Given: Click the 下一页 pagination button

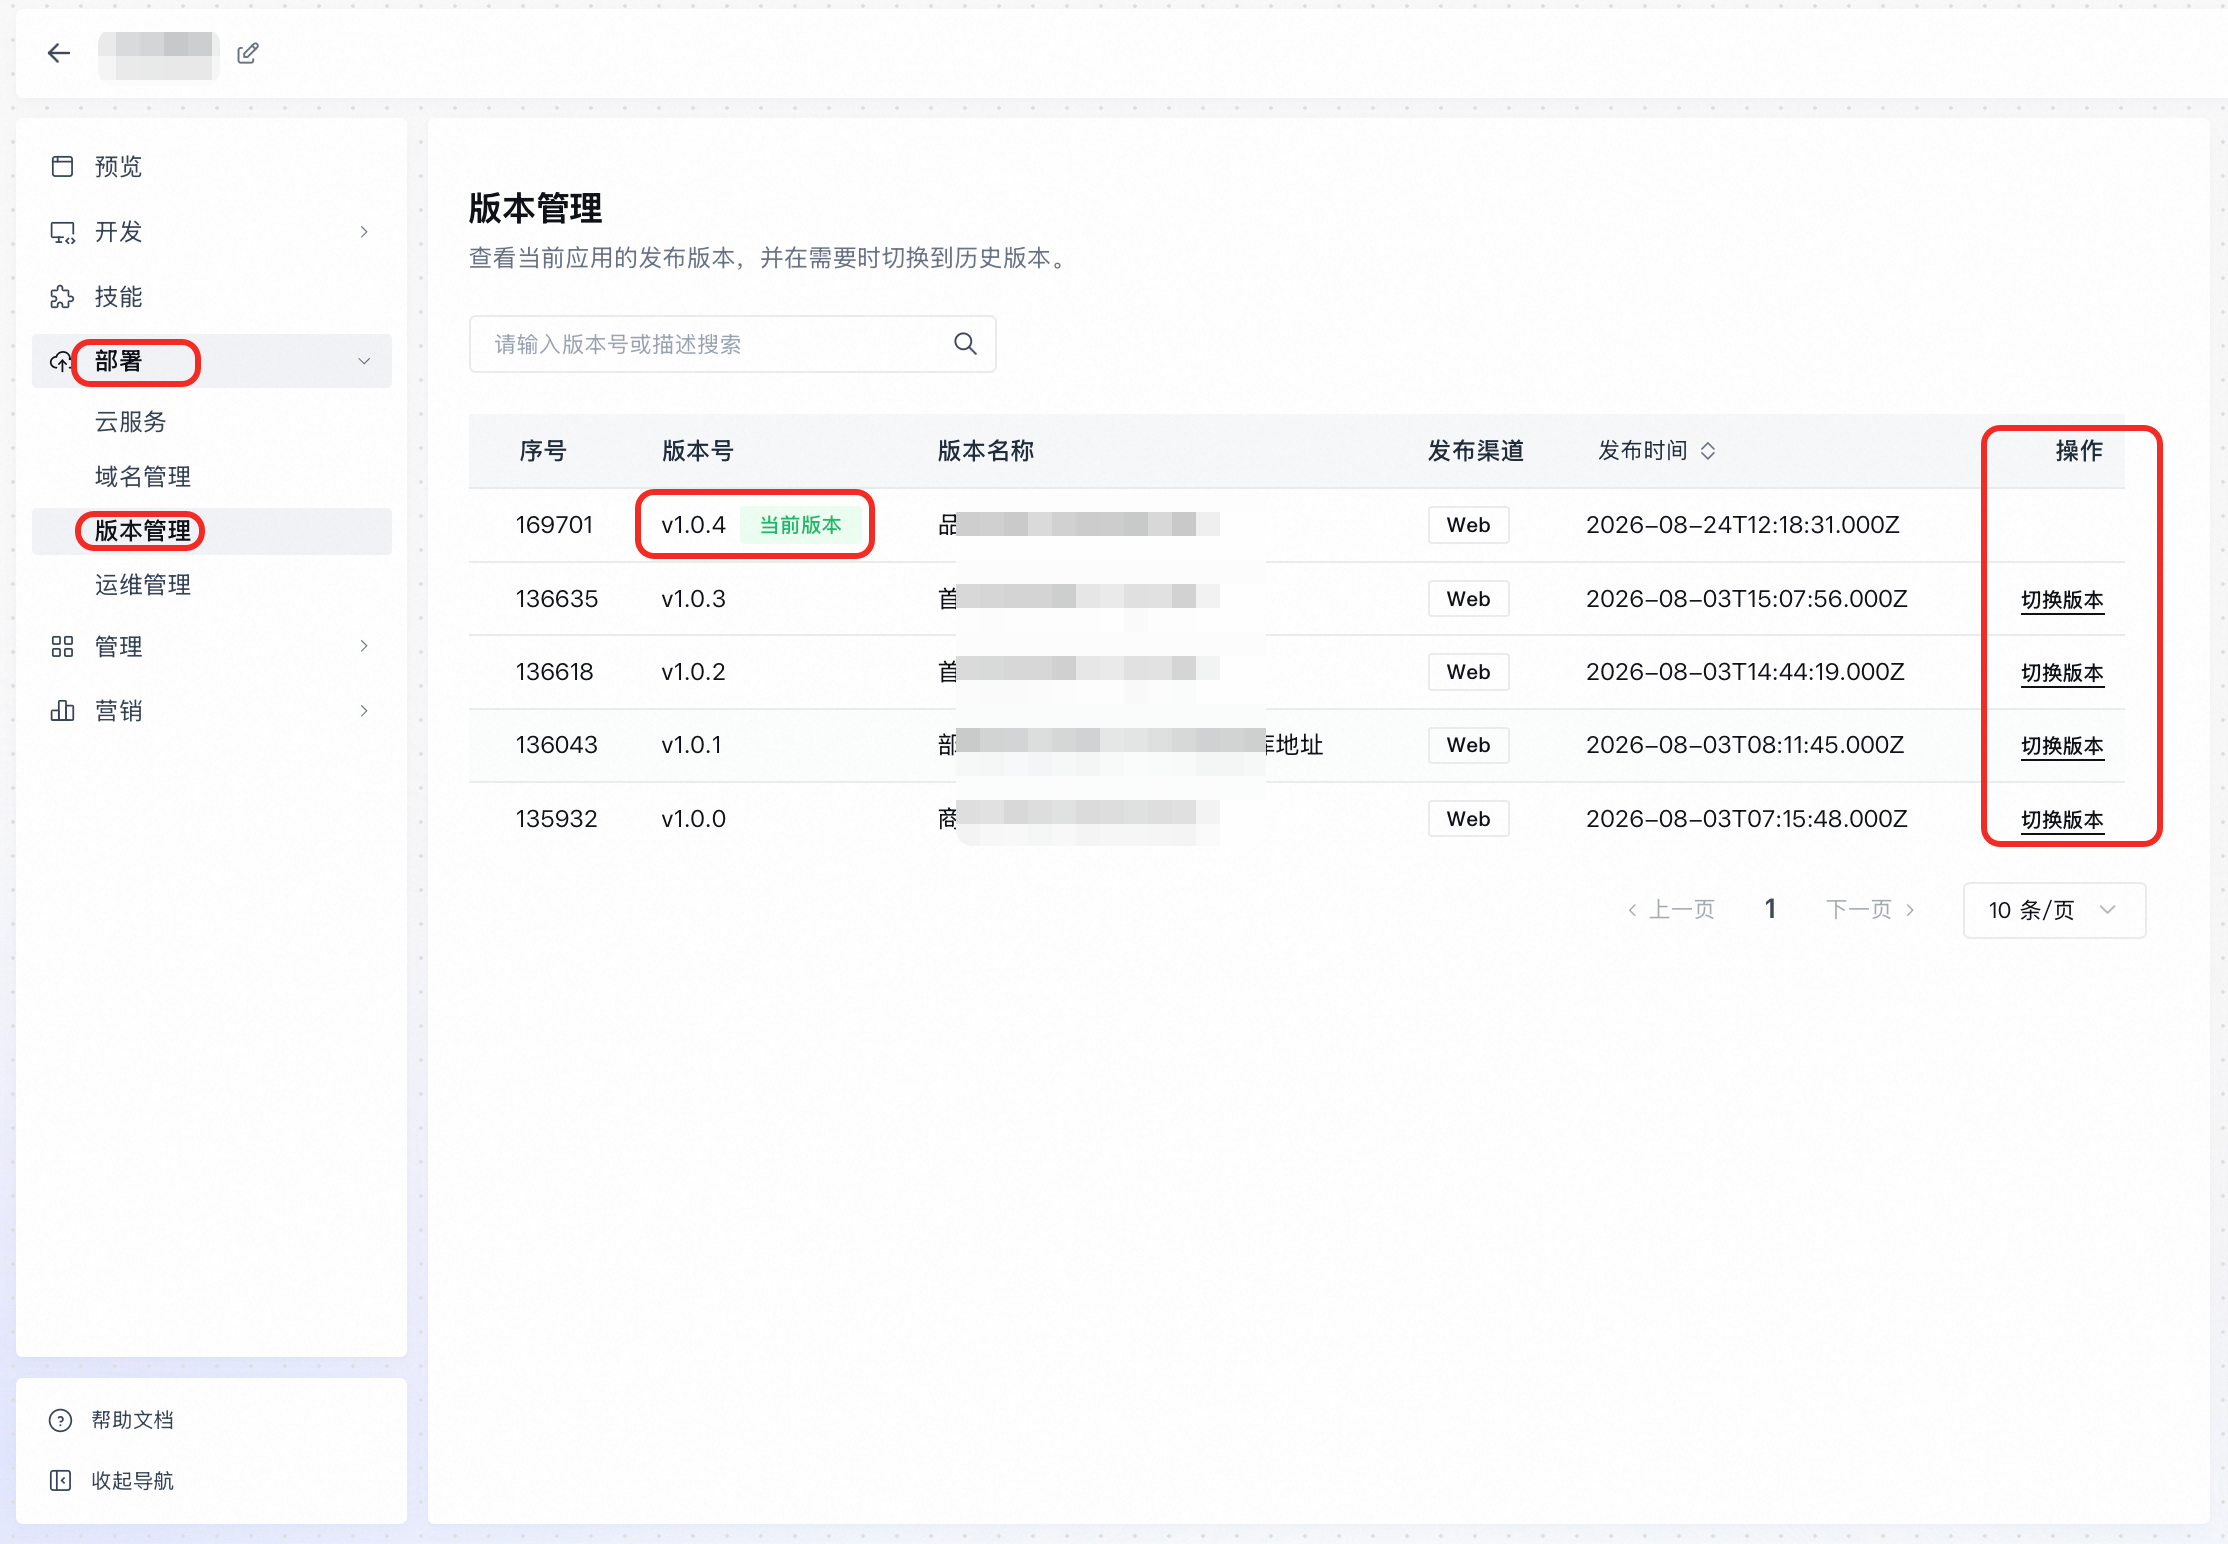Looking at the screenshot, I should [x=1870, y=910].
